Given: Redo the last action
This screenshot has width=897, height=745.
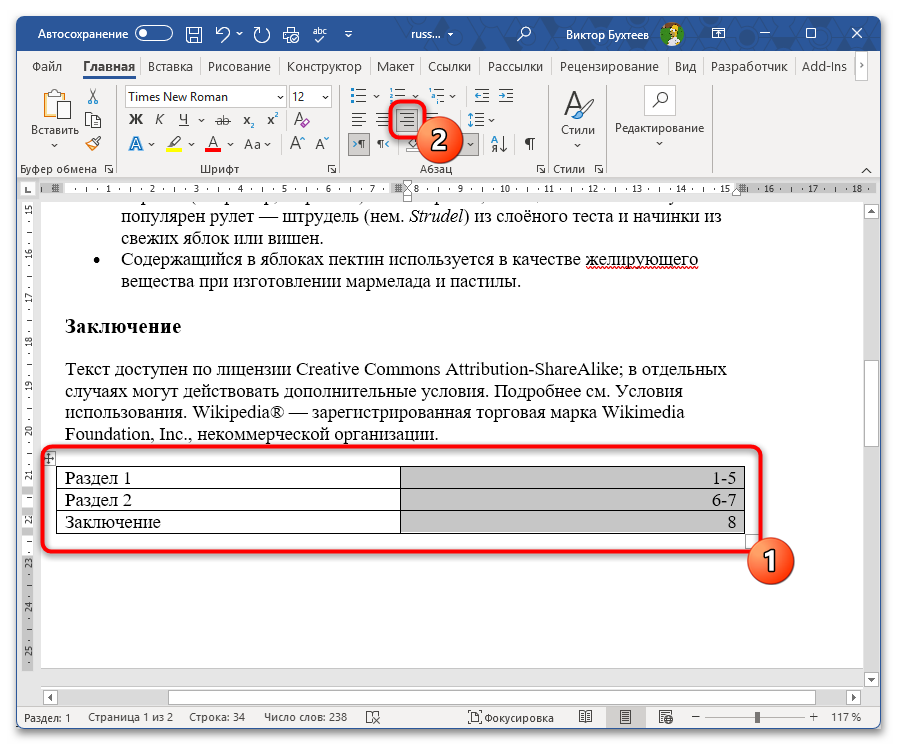Looking at the screenshot, I should point(261,34).
